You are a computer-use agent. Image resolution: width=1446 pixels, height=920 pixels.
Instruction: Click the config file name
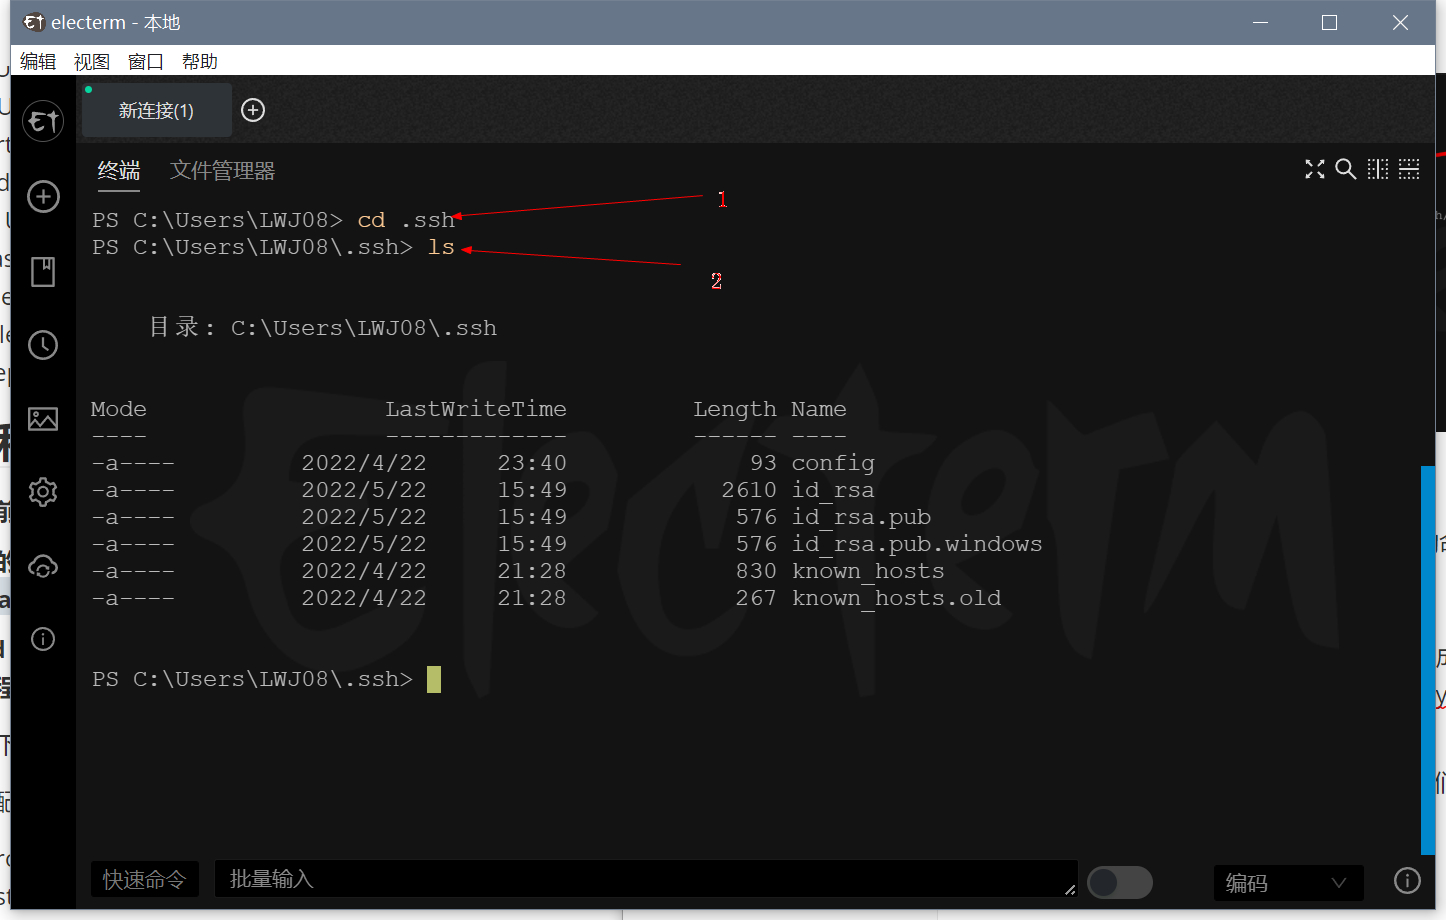833,463
